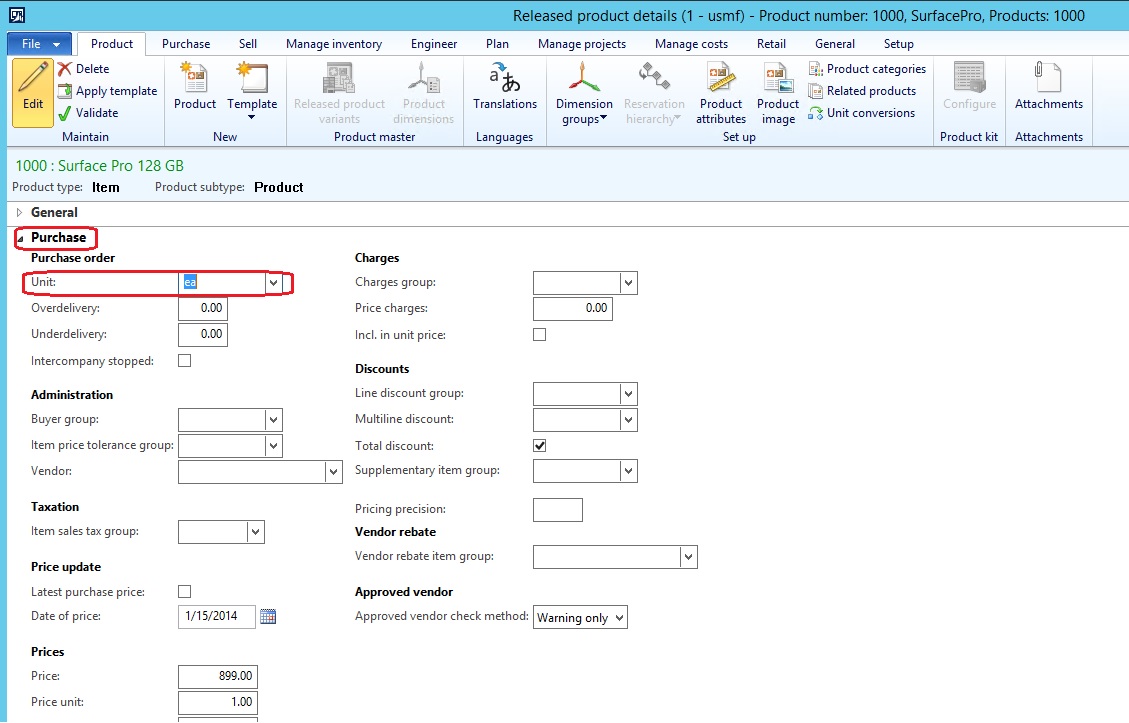Click inside the Price input field
The image size is (1129, 723).
215,676
